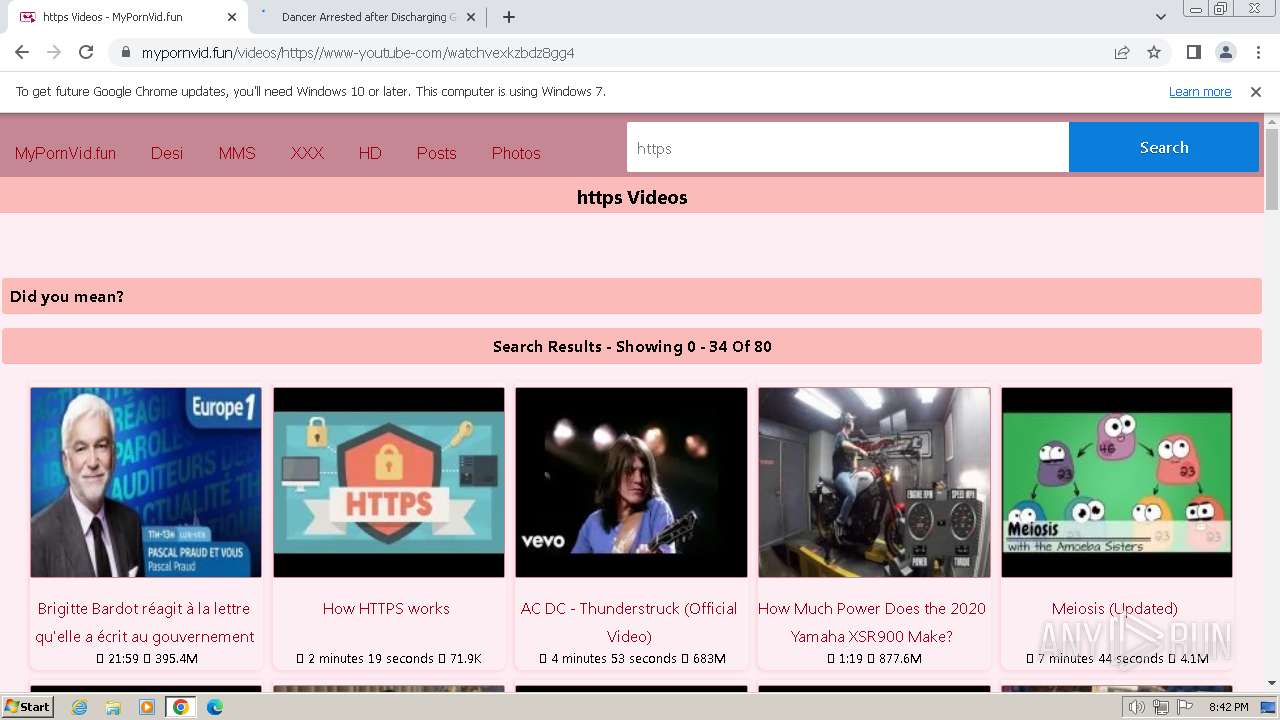Click the '4 minutes 53 seconds' duration text
The width and height of the screenshot is (1280, 720).
point(614,659)
